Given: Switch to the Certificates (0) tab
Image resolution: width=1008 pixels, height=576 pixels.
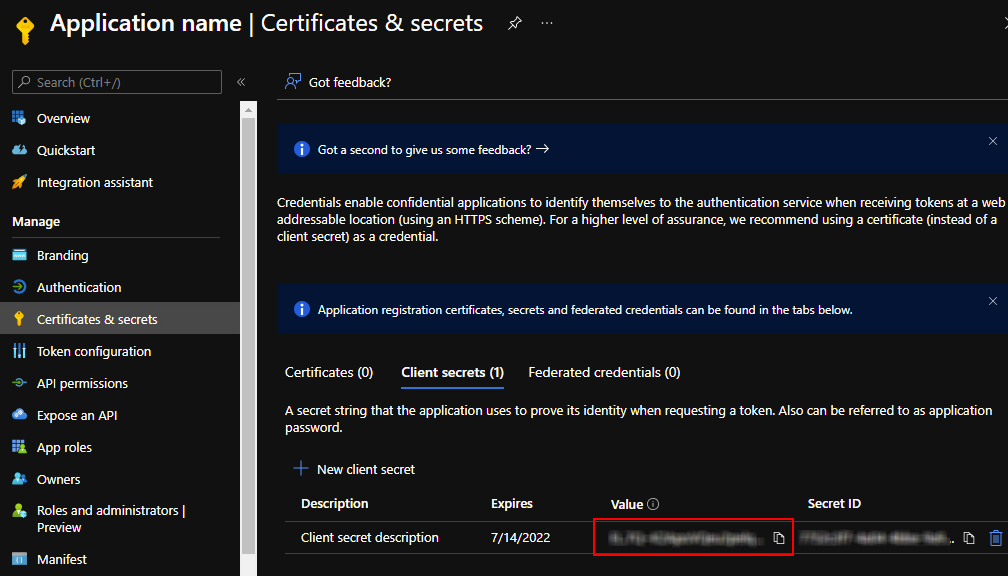Looking at the screenshot, I should coord(329,372).
